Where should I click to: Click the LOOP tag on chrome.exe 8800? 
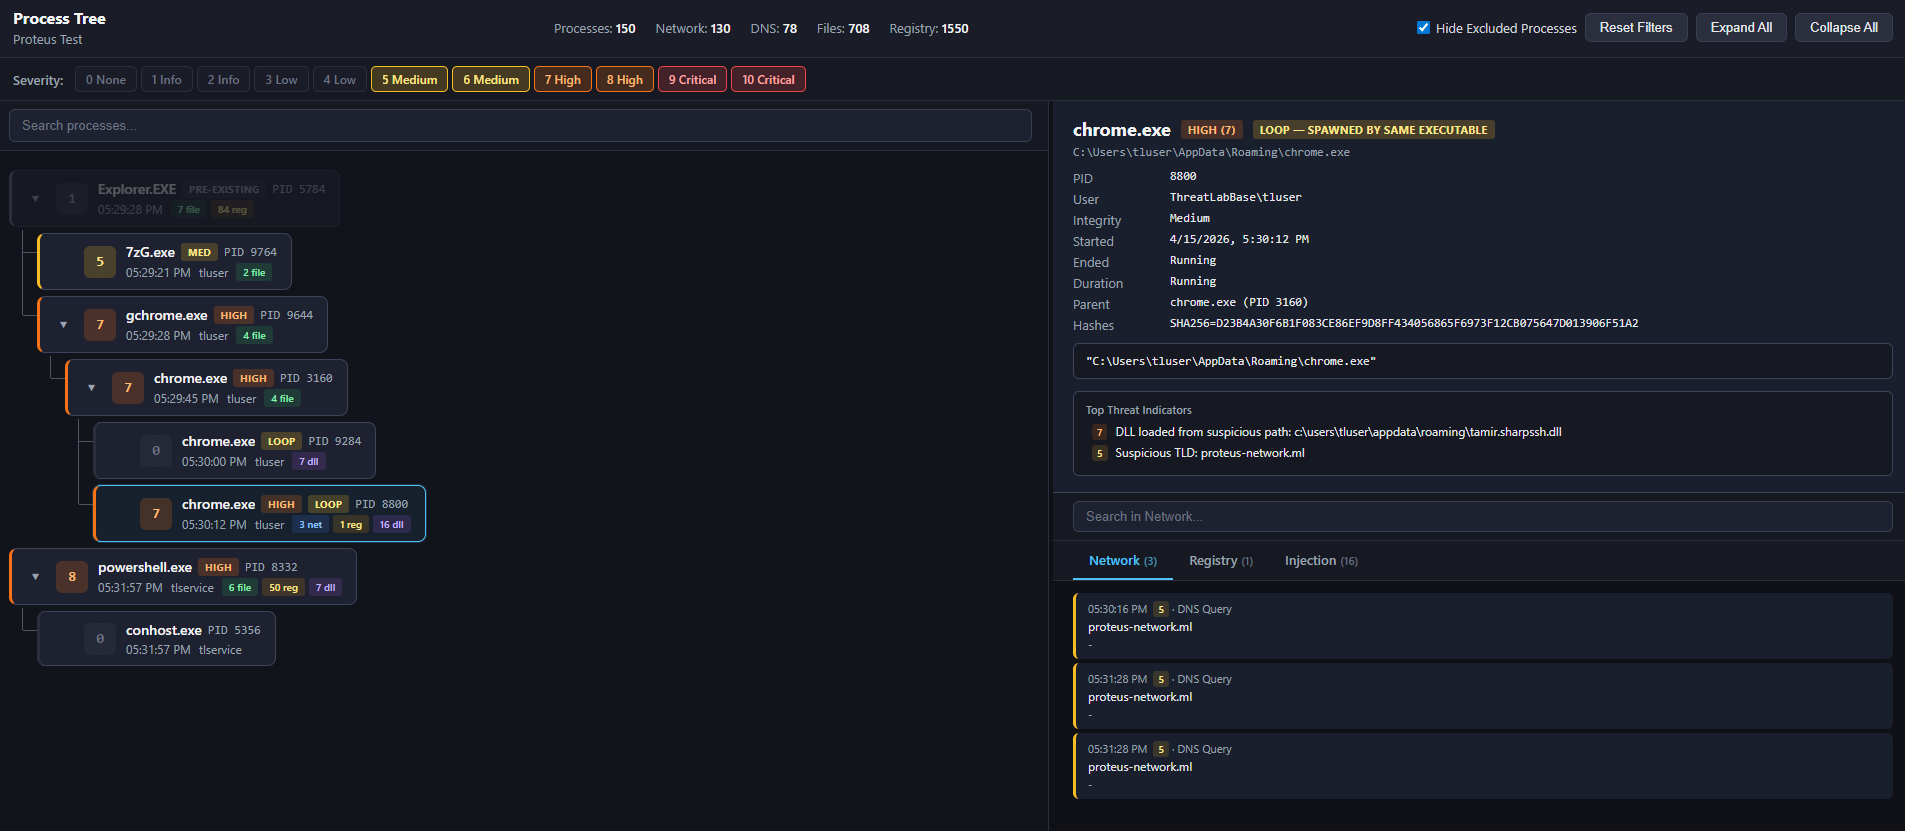(x=329, y=505)
